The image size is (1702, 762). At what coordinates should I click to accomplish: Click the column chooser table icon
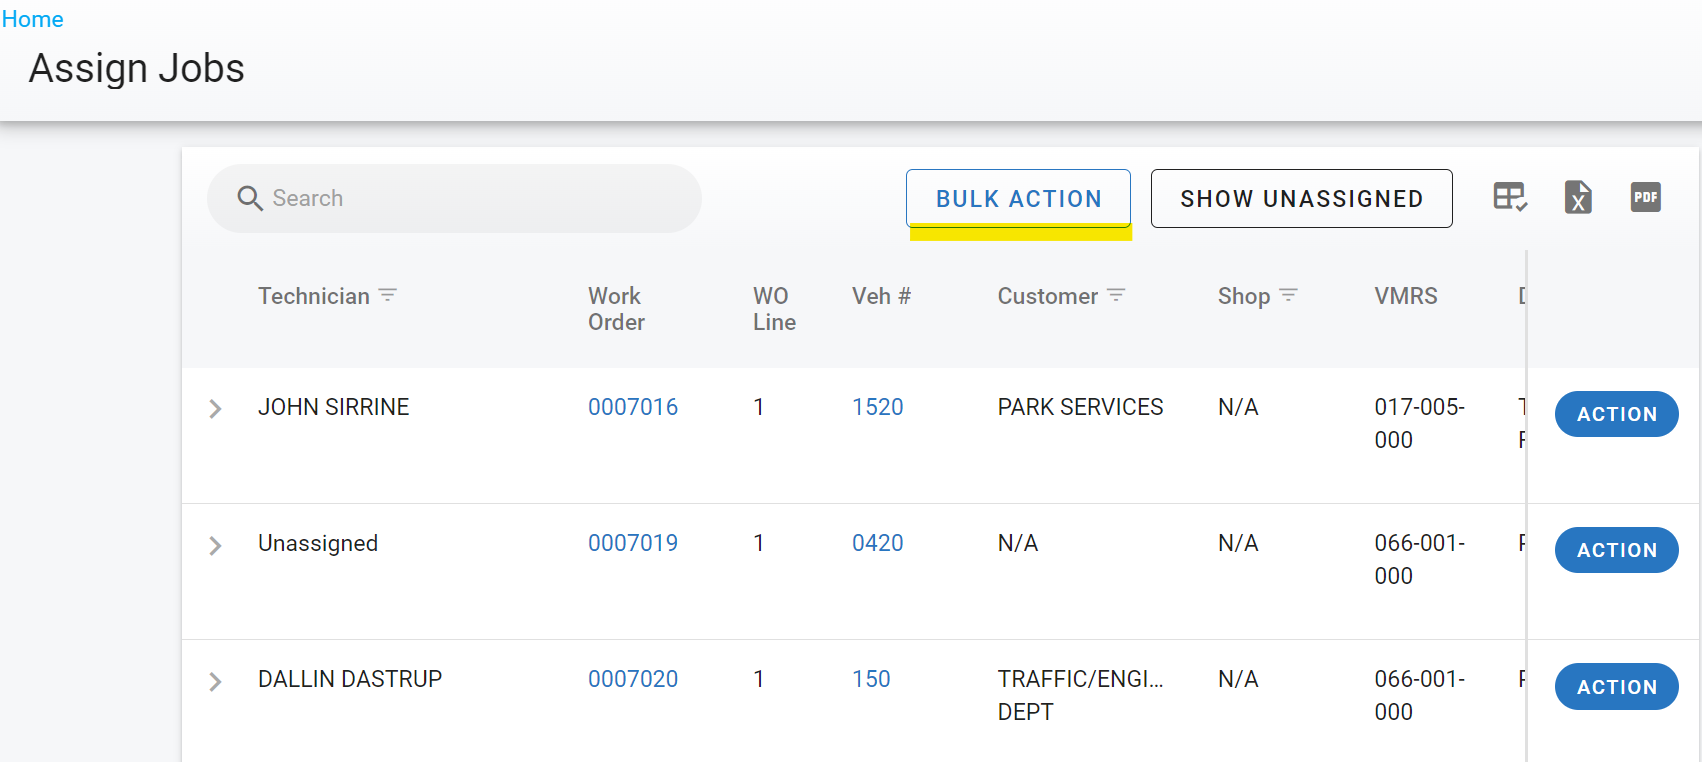[1509, 197]
